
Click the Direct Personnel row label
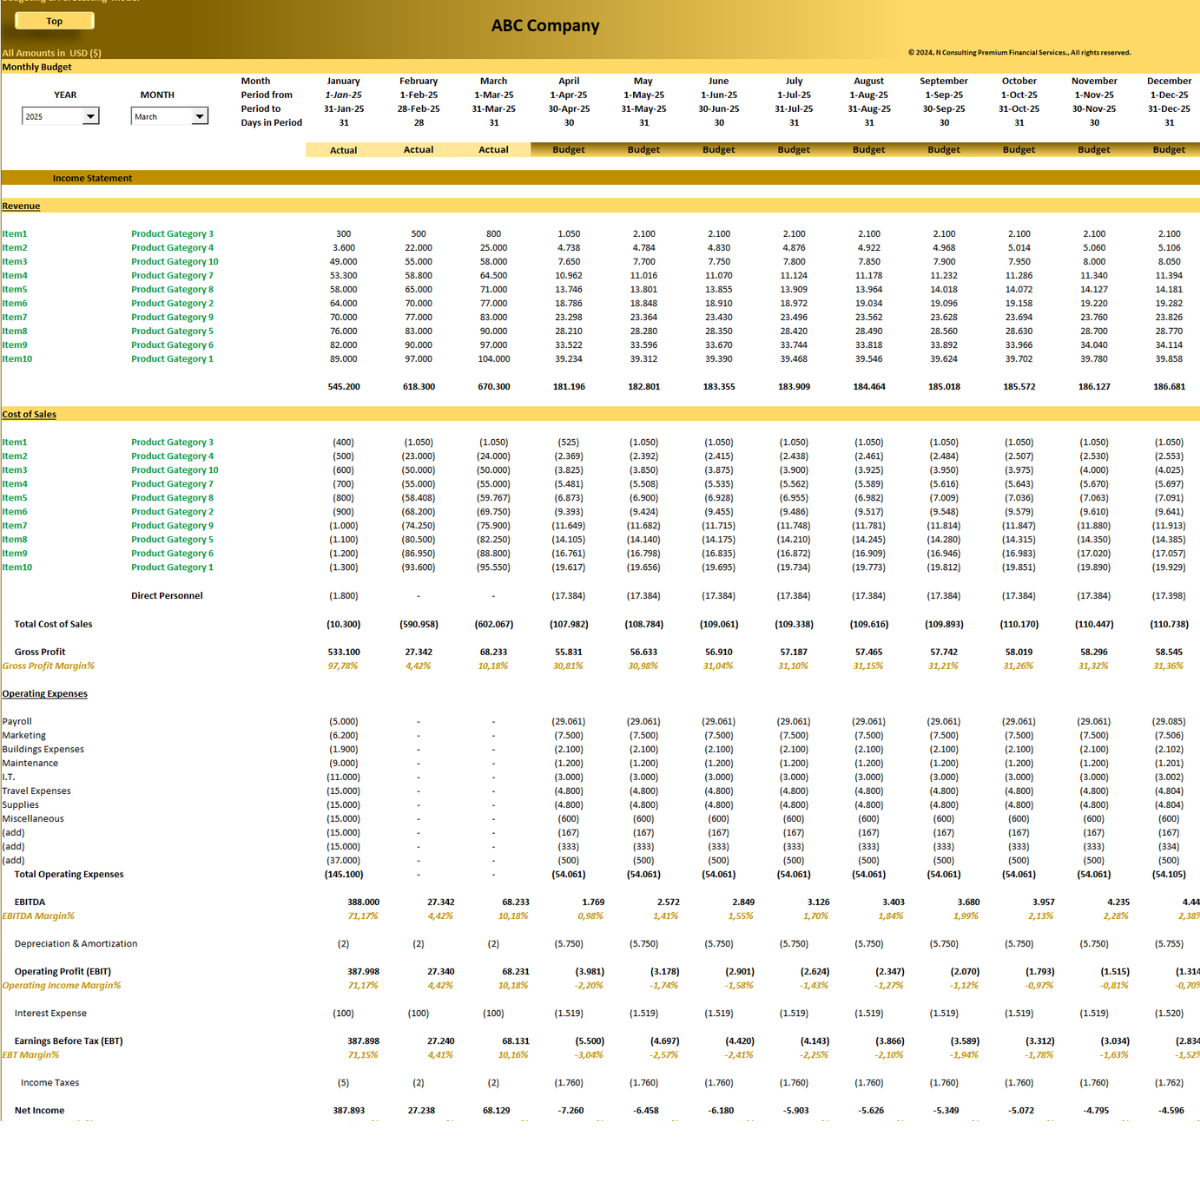[167, 596]
